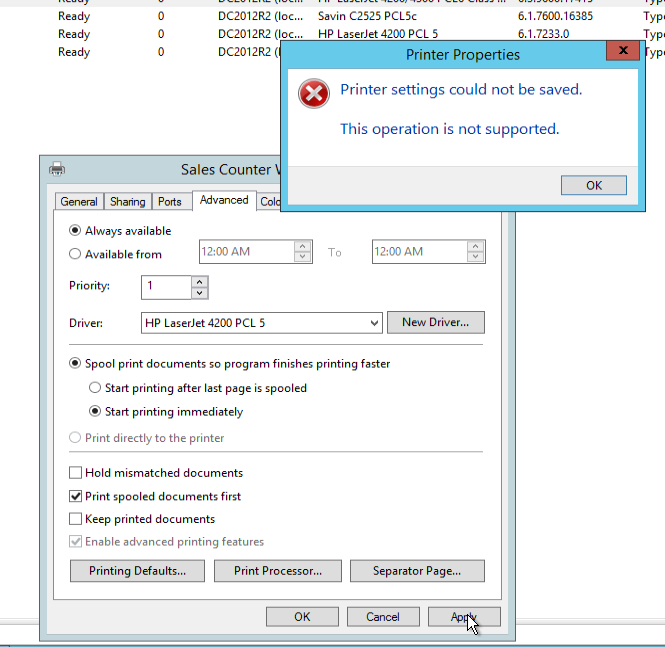Switch to the Ports tab
The height and width of the screenshot is (647, 665).
(x=170, y=201)
